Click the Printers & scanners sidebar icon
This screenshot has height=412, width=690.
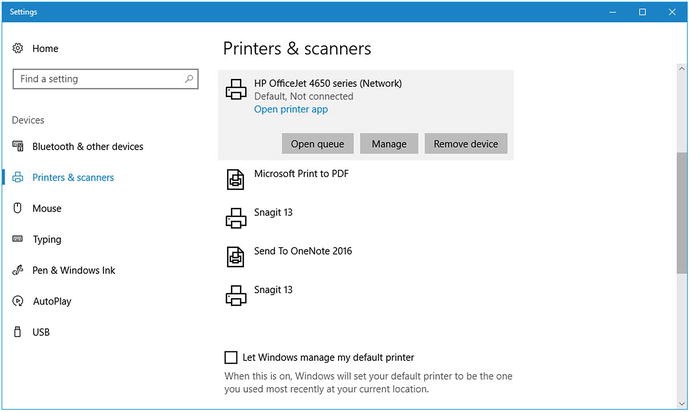pos(18,177)
